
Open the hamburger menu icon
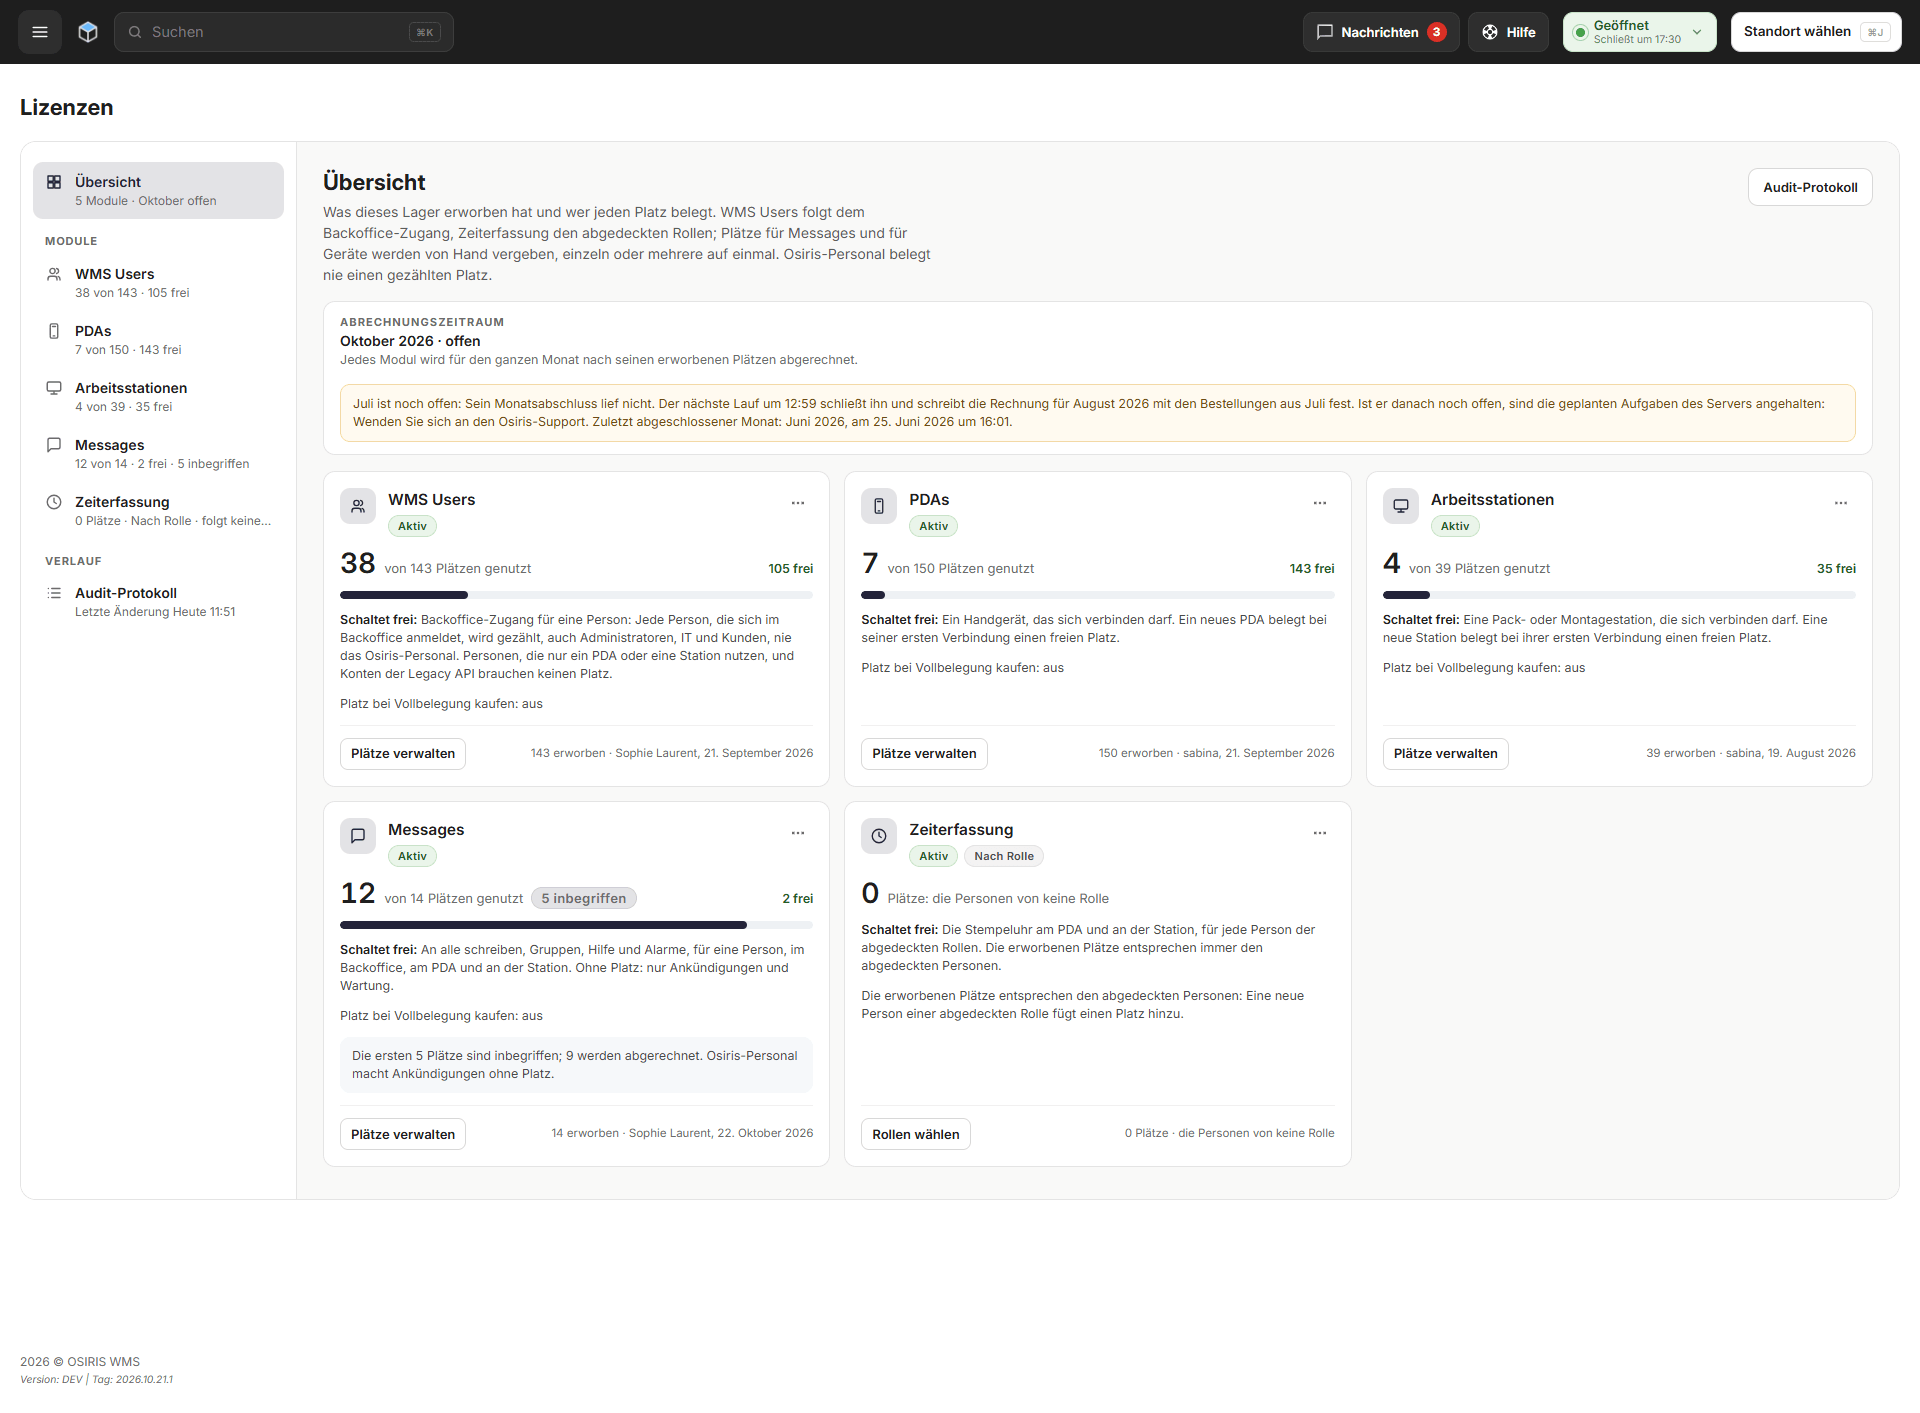pos(40,32)
